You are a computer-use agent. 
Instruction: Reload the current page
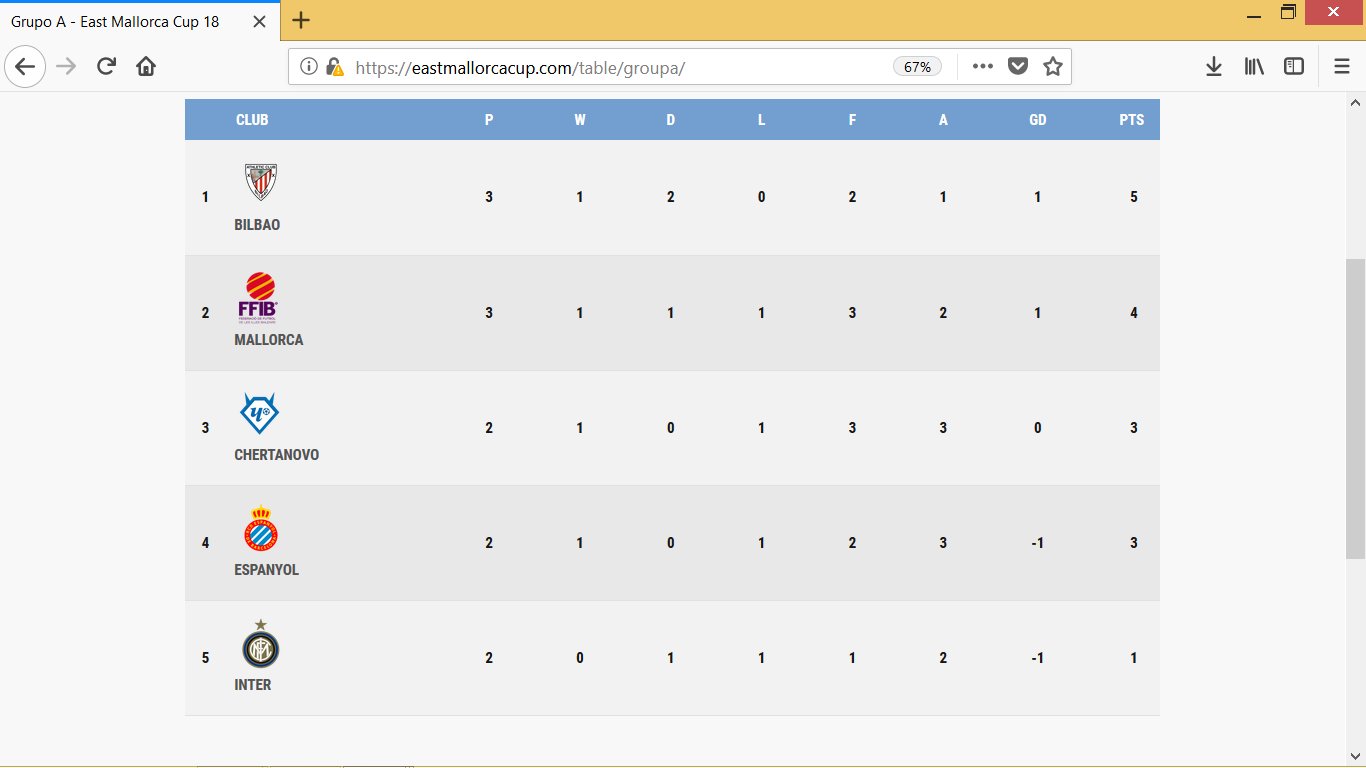[x=106, y=67]
